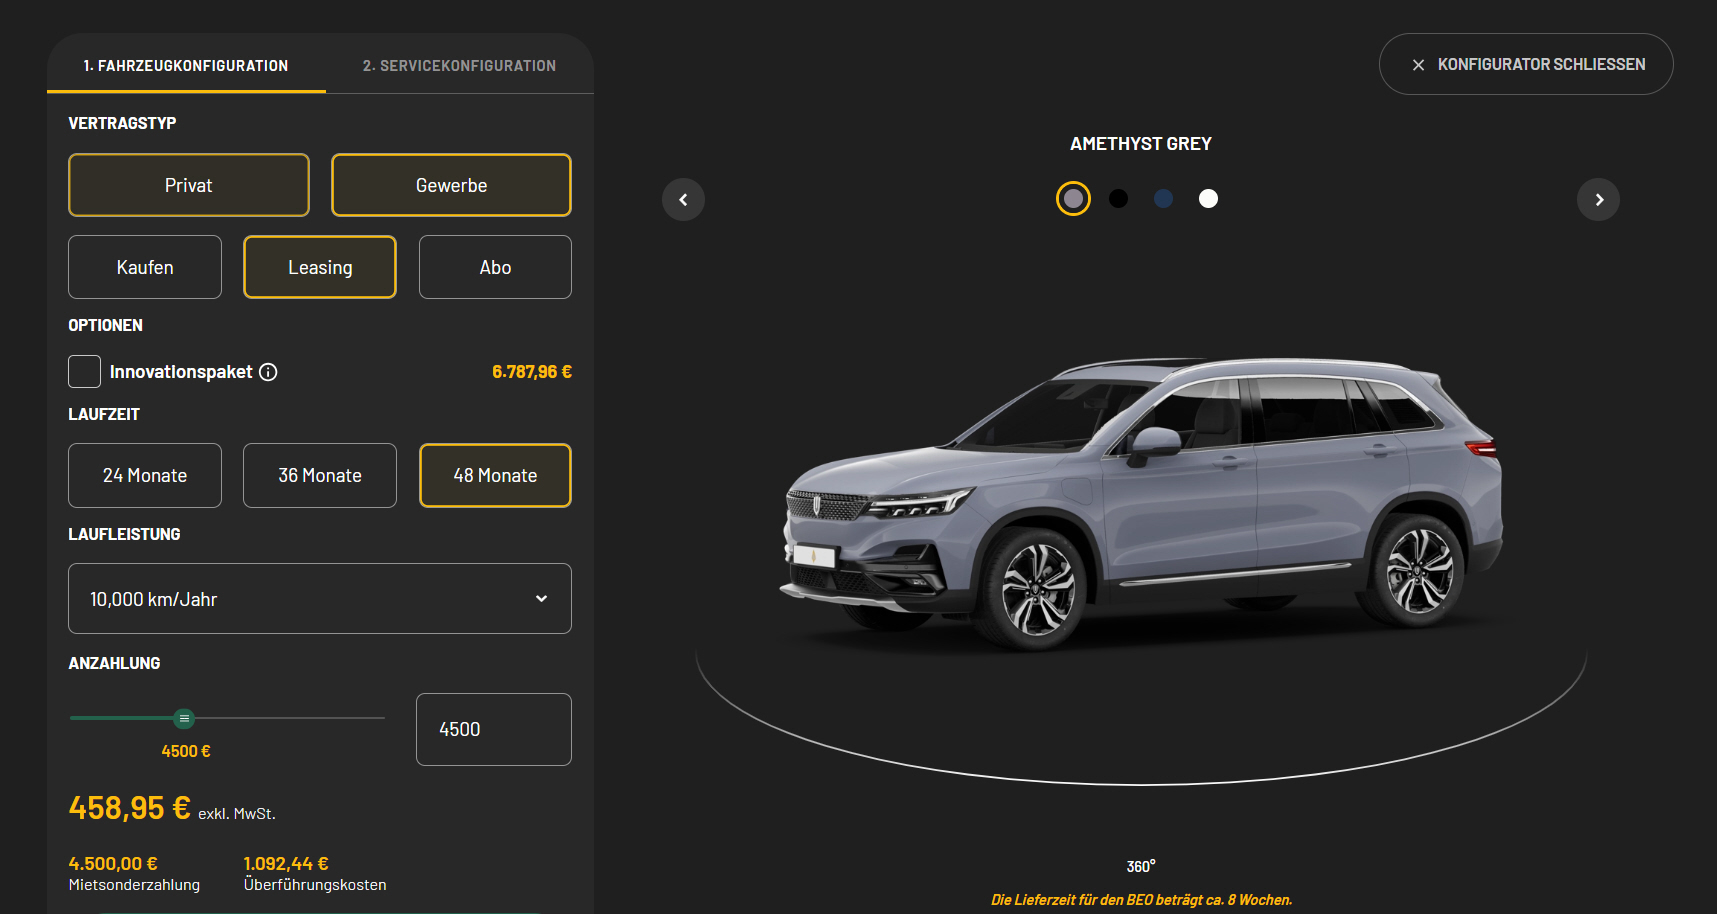The width and height of the screenshot is (1717, 914).
Task: Open the Fahrzeugkonfiguration tab
Action: [186, 66]
